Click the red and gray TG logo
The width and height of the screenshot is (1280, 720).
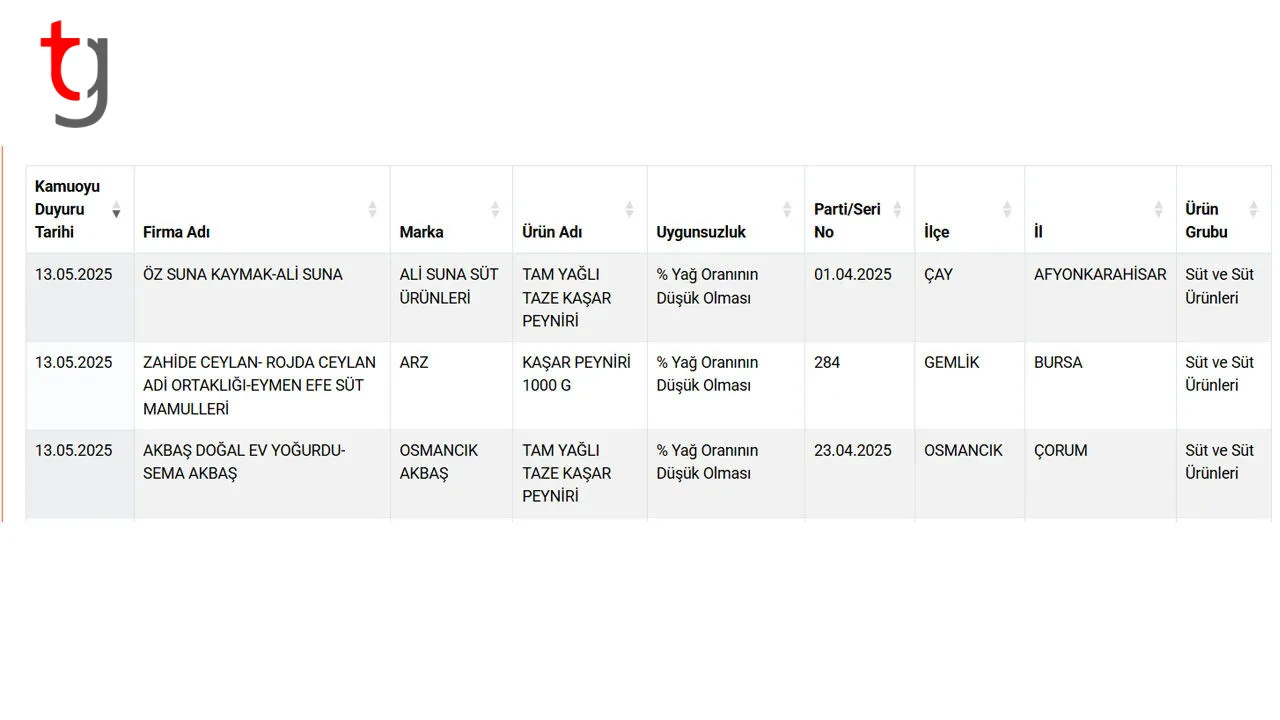tap(74, 74)
